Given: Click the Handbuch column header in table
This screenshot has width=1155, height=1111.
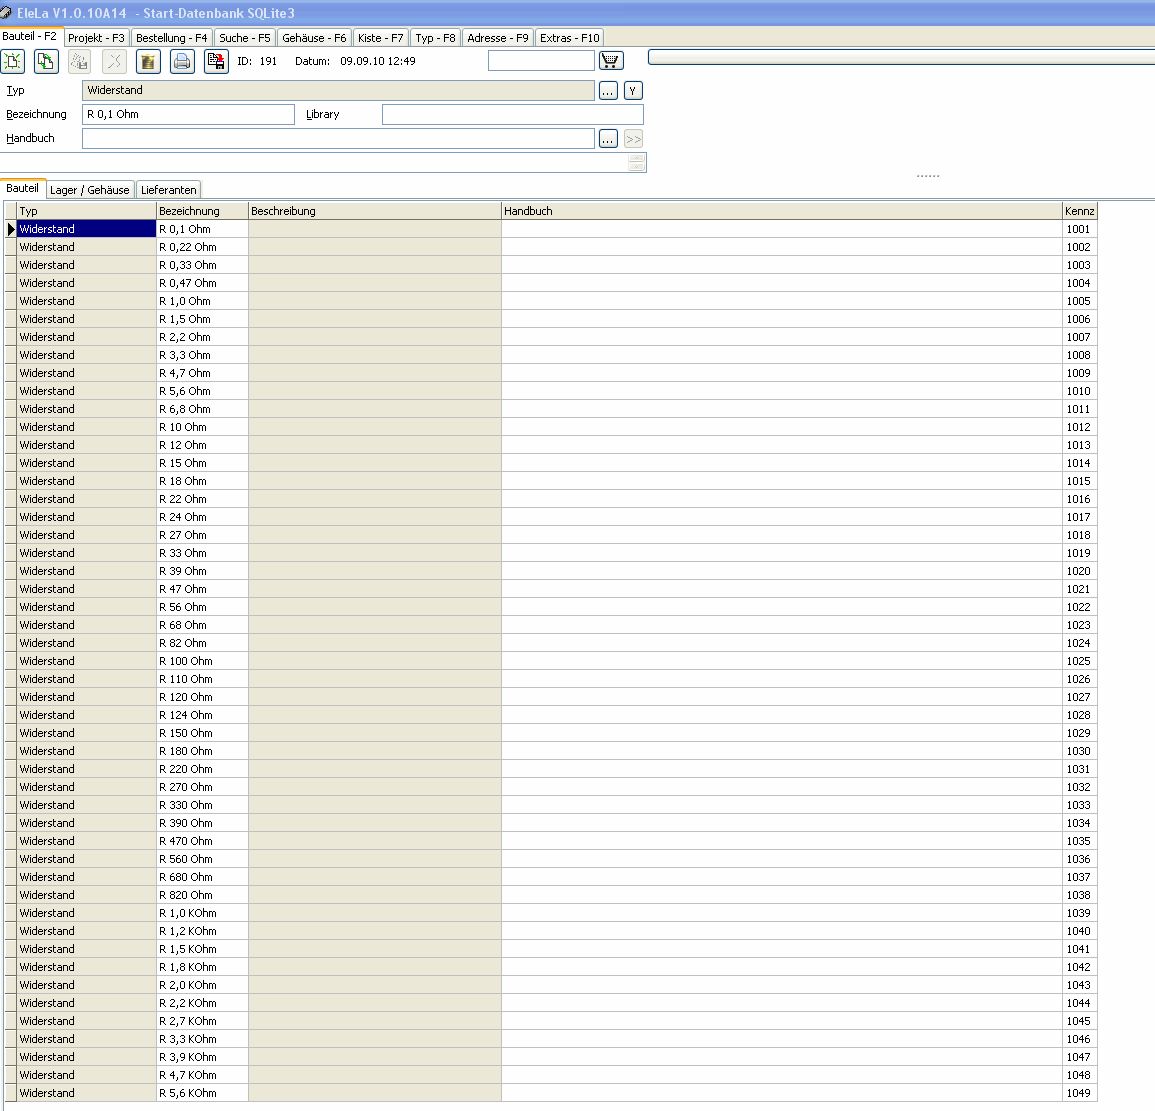Looking at the screenshot, I should click(x=782, y=211).
